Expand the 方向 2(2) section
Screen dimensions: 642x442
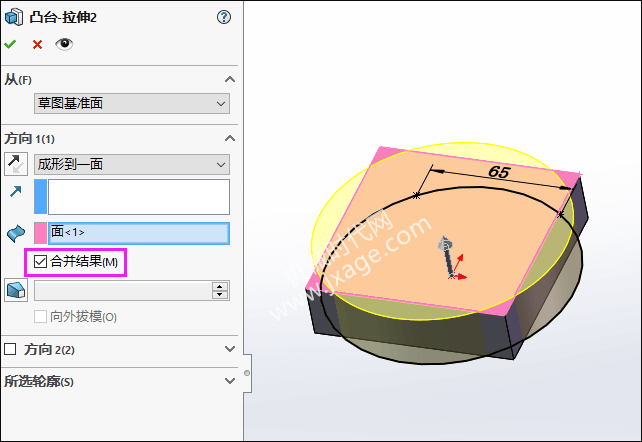pos(230,349)
